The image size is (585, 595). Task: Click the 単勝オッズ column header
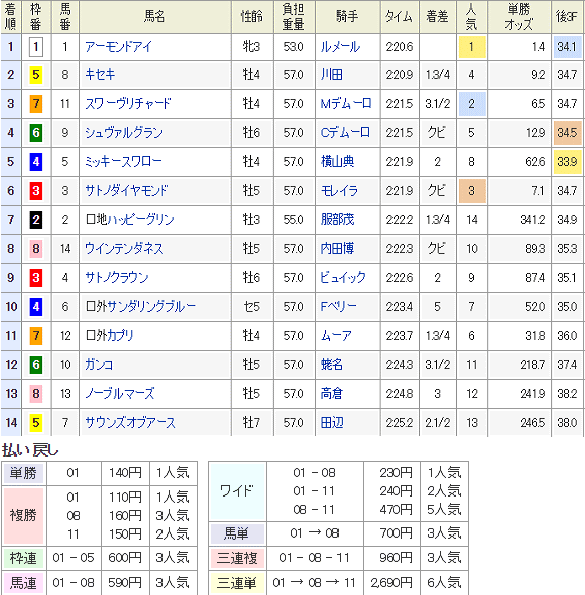tap(519, 17)
